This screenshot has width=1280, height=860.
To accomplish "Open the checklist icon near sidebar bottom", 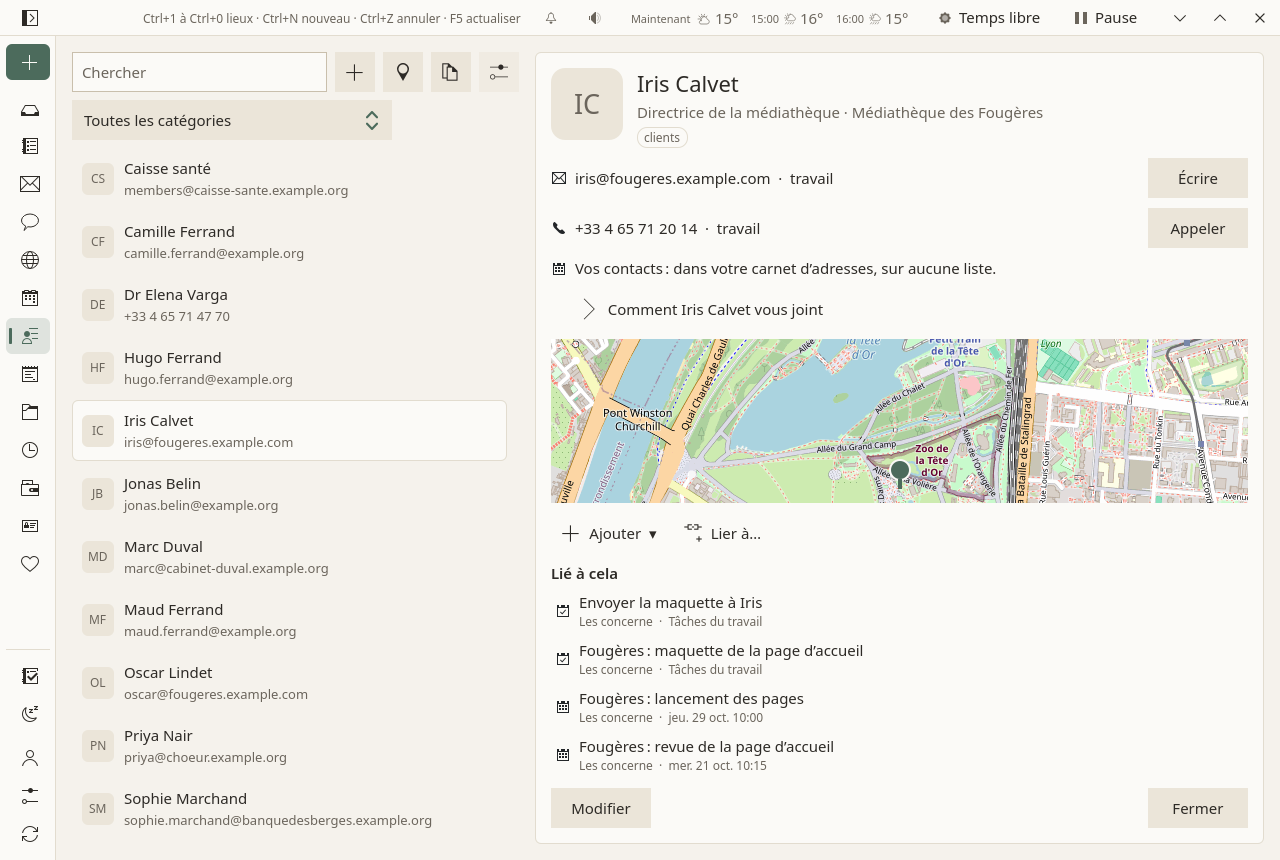I will pyautogui.click(x=30, y=676).
